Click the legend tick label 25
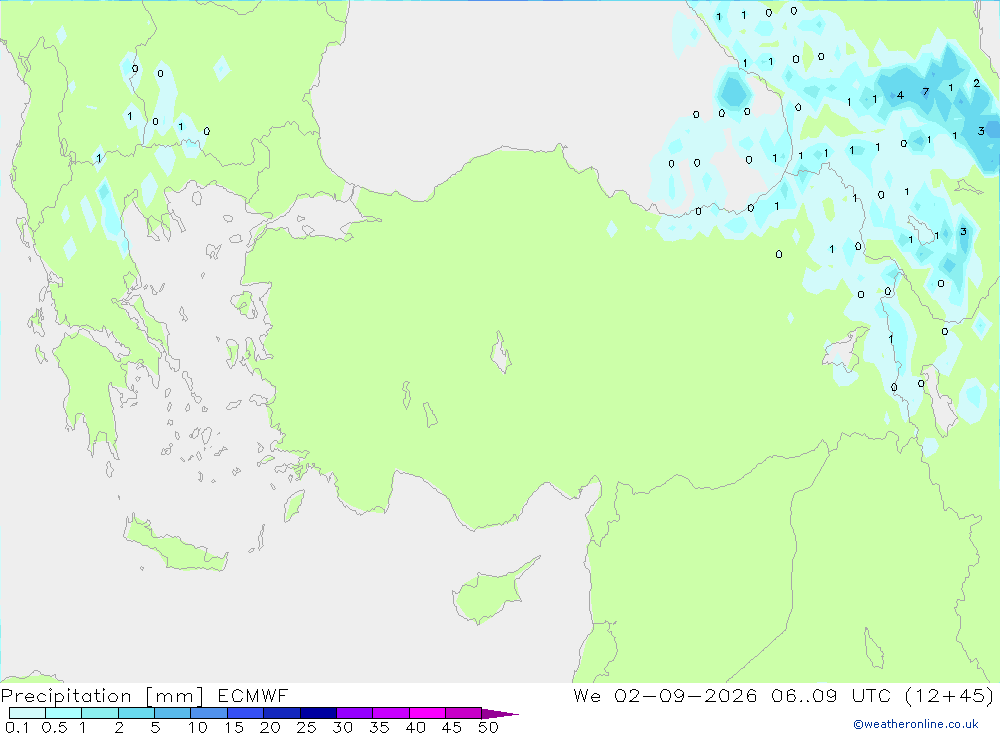 306,727
